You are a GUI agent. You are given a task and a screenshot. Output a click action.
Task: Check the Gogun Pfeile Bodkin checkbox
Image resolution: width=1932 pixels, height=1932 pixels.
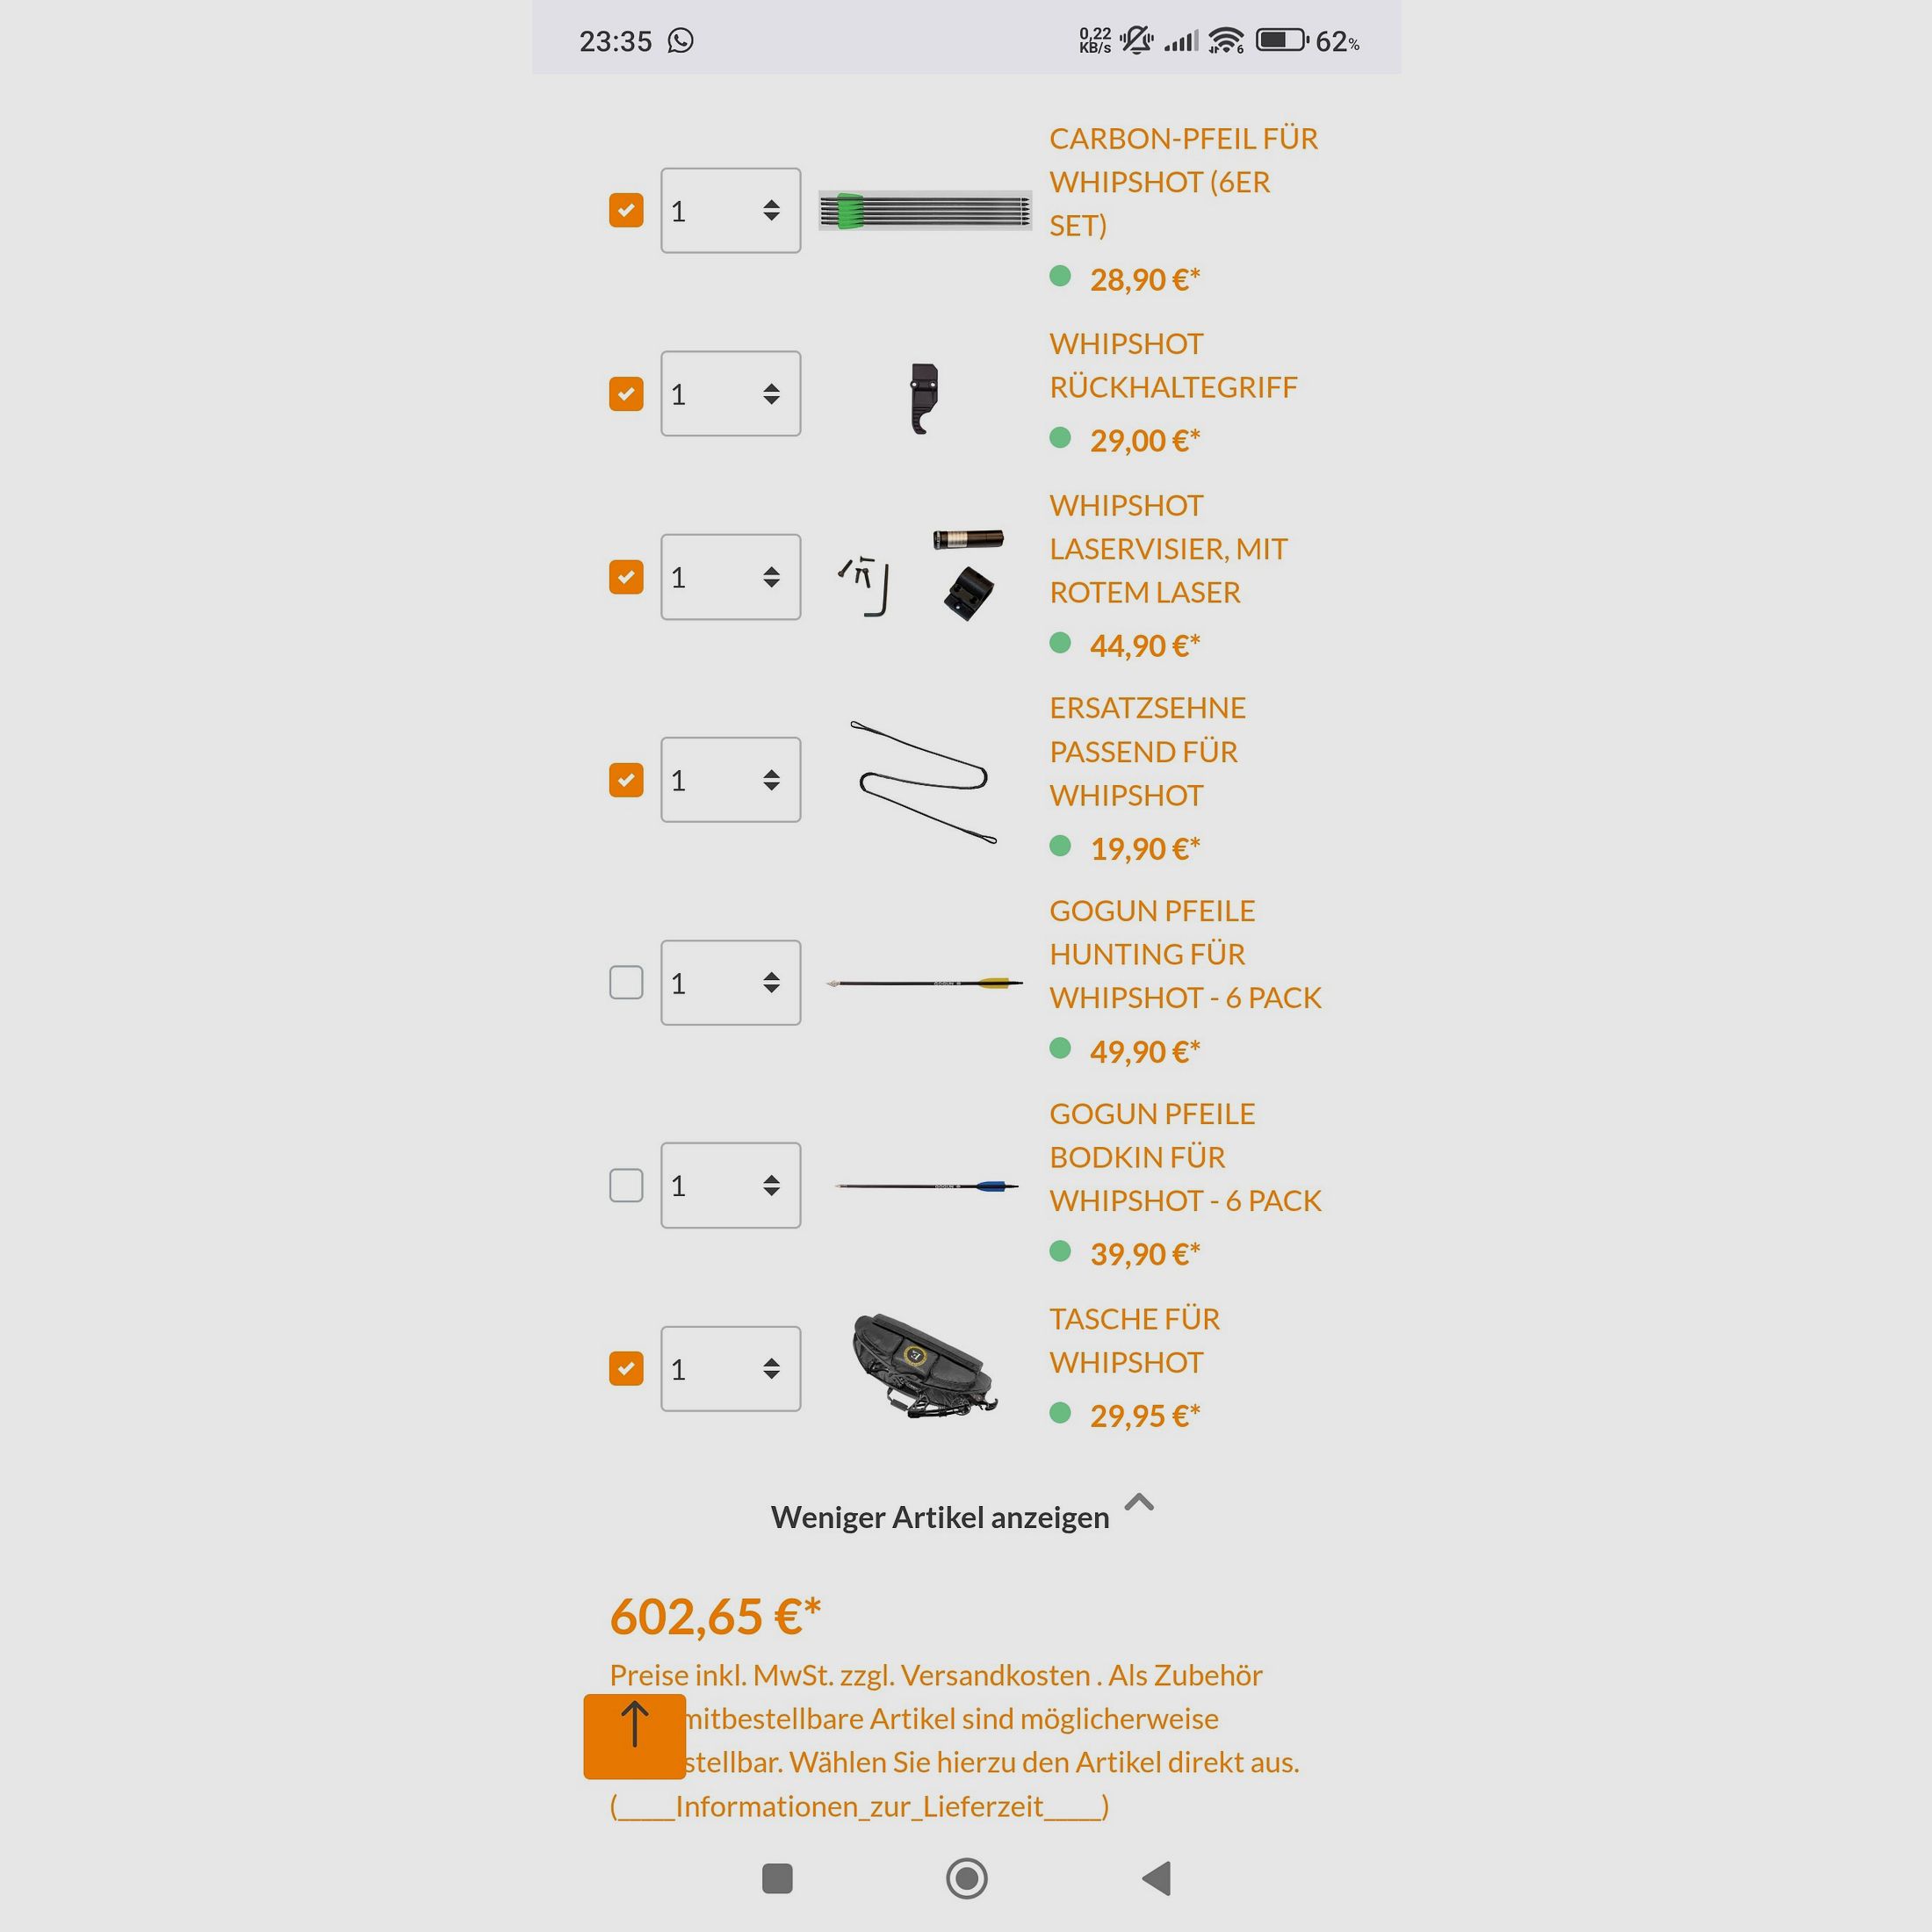[x=626, y=1185]
